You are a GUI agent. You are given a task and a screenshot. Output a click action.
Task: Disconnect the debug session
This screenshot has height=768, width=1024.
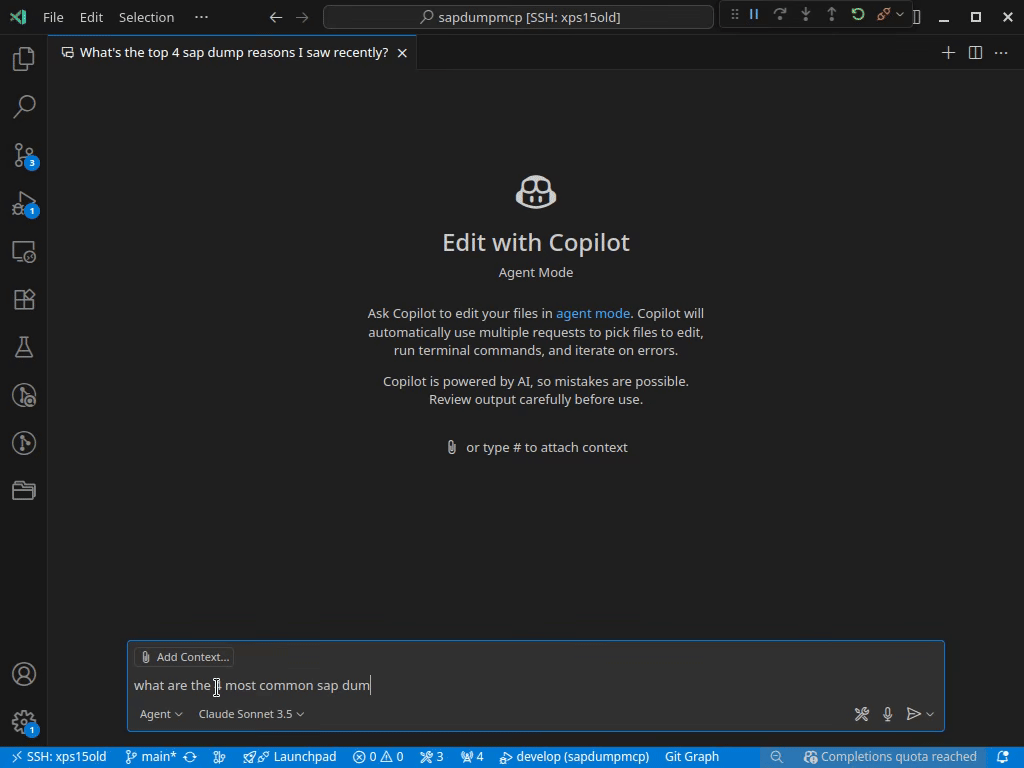[883, 14]
